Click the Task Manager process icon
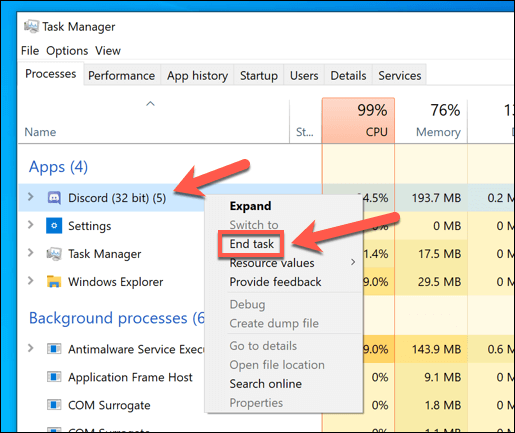The height and width of the screenshot is (433, 515). [54, 254]
